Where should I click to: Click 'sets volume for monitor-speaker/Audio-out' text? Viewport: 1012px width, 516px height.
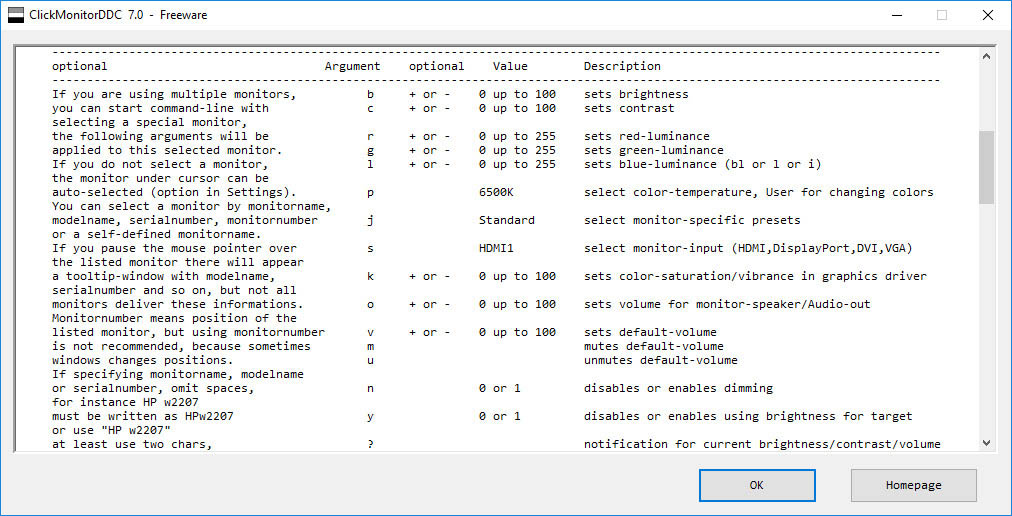pos(727,304)
